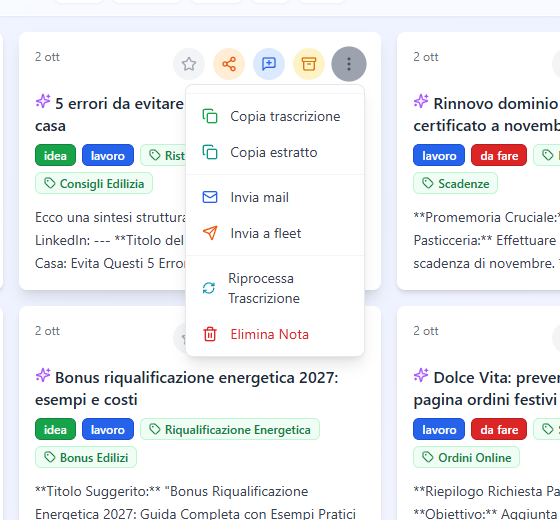Close the three-dots options menu button
560x520 pixels.
click(x=349, y=64)
